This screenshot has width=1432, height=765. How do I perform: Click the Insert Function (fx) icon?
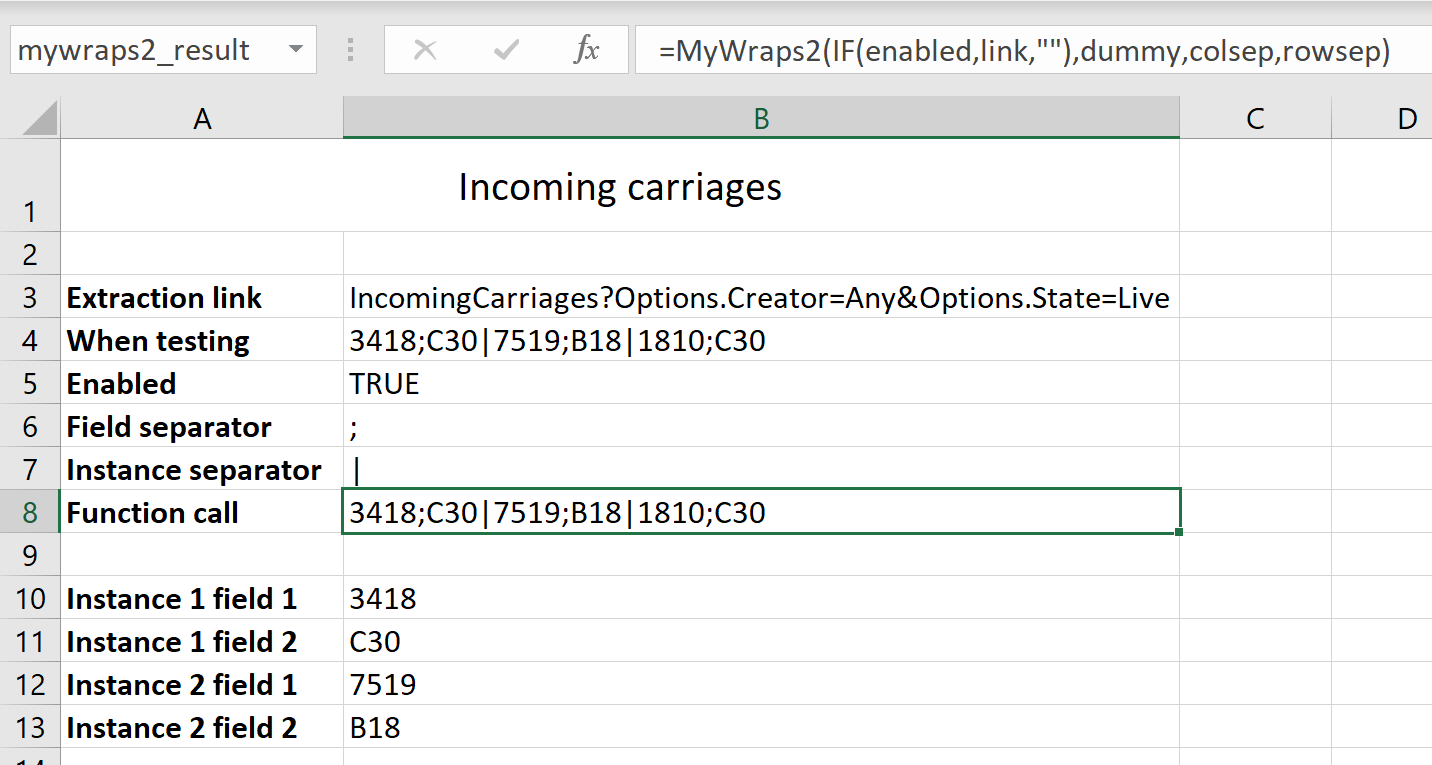tap(589, 49)
